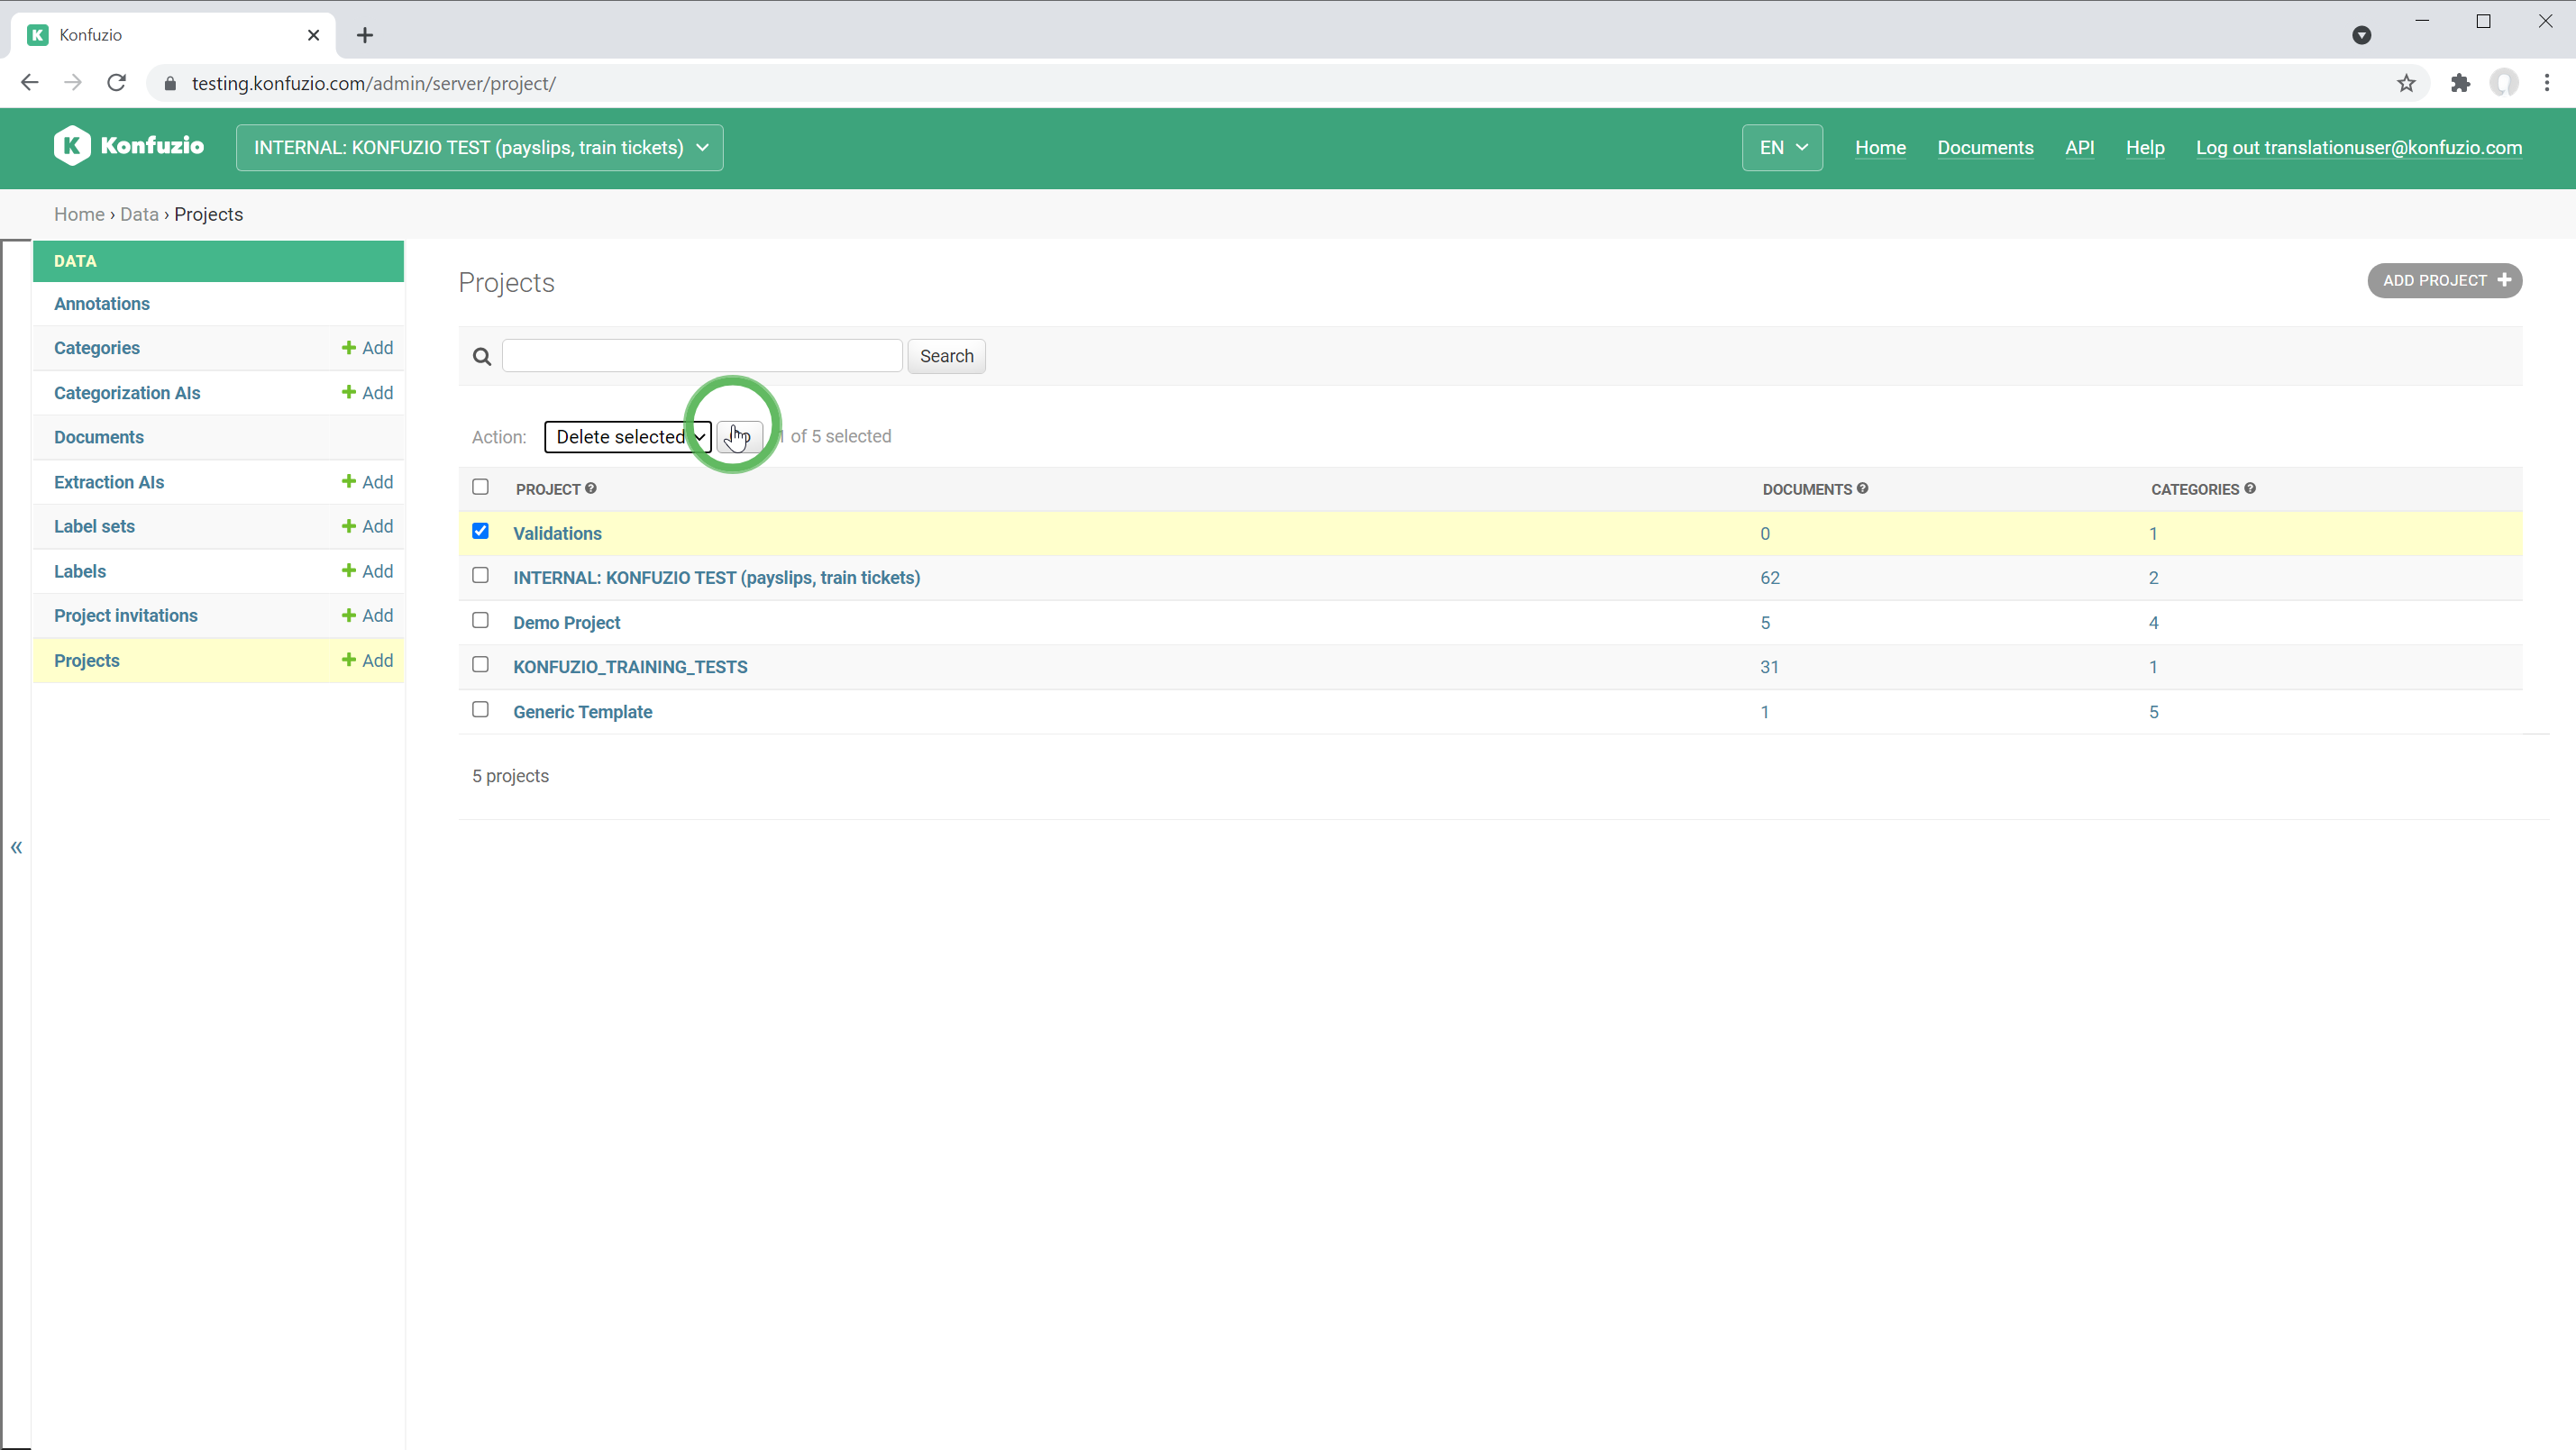Add a new Label set from sidebar
The image size is (2576, 1450).
[x=367, y=526]
